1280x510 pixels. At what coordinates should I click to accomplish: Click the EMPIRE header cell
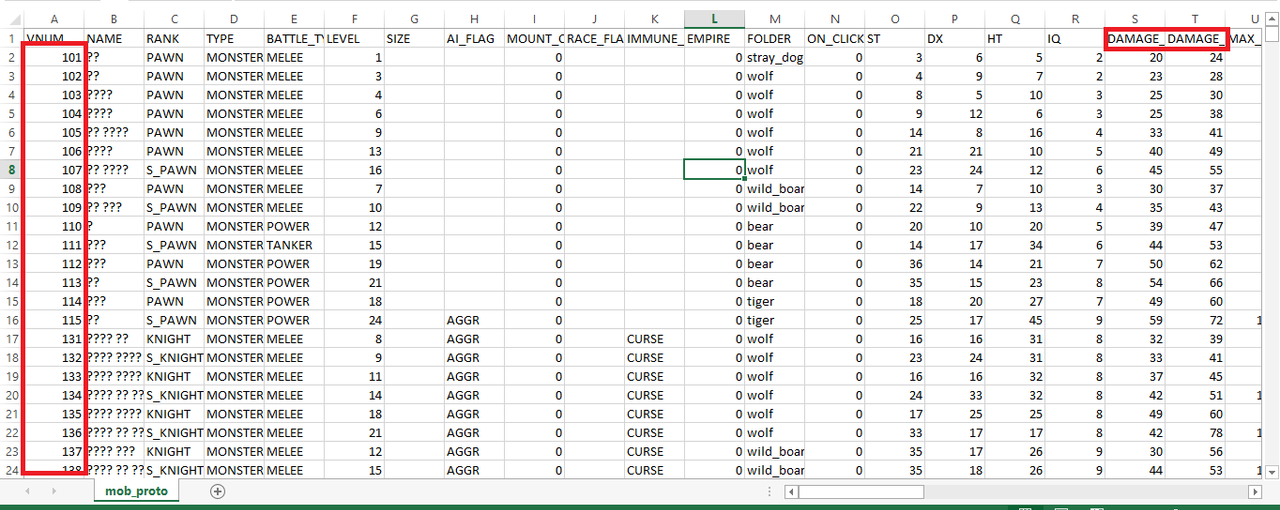click(714, 38)
